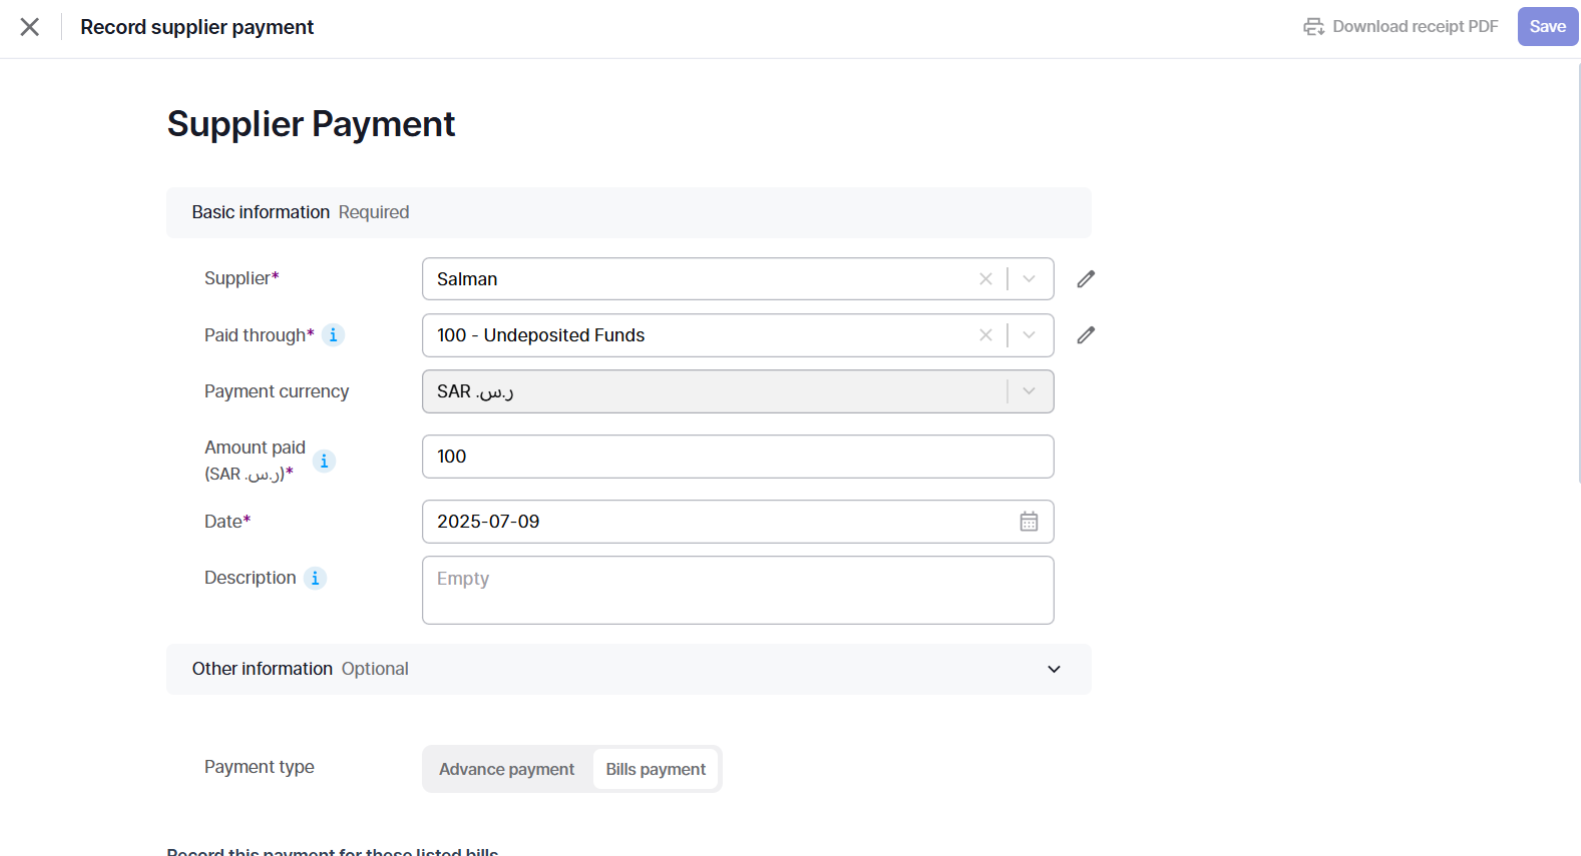Open the Payment currency dropdown
Screen dimensions: 1581x856
tap(738, 391)
